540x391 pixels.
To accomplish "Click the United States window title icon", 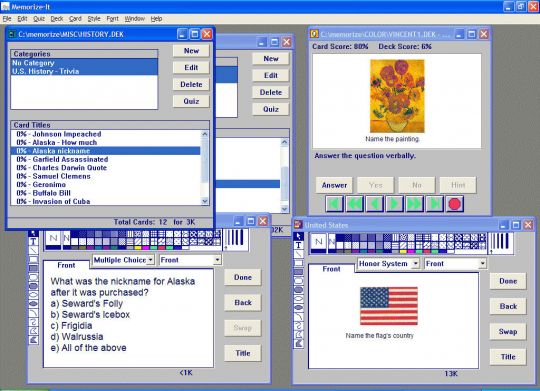I will pyautogui.click(x=298, y=225).
